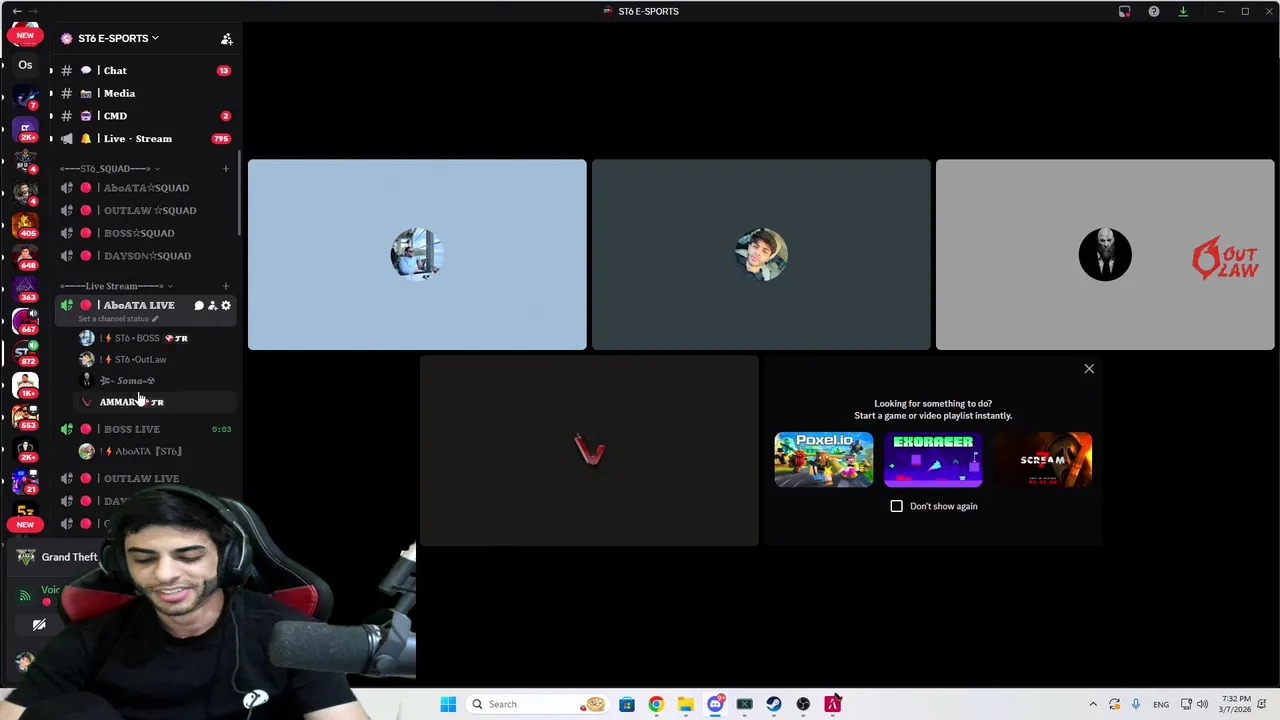Click the invite people icon beside ST6 E-SPORTS
This screenshot has height=720, width=1280.
pyautogui.click(x=226, y=38)
